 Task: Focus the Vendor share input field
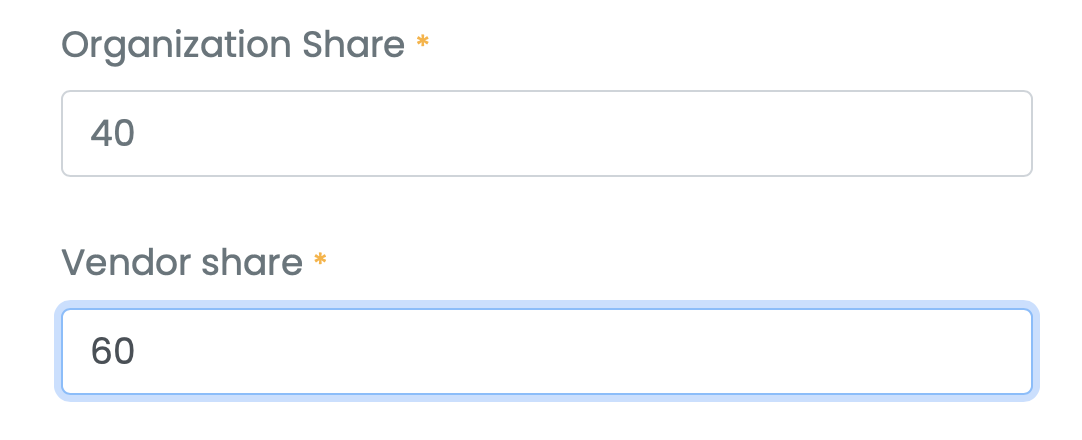point(546,351)
